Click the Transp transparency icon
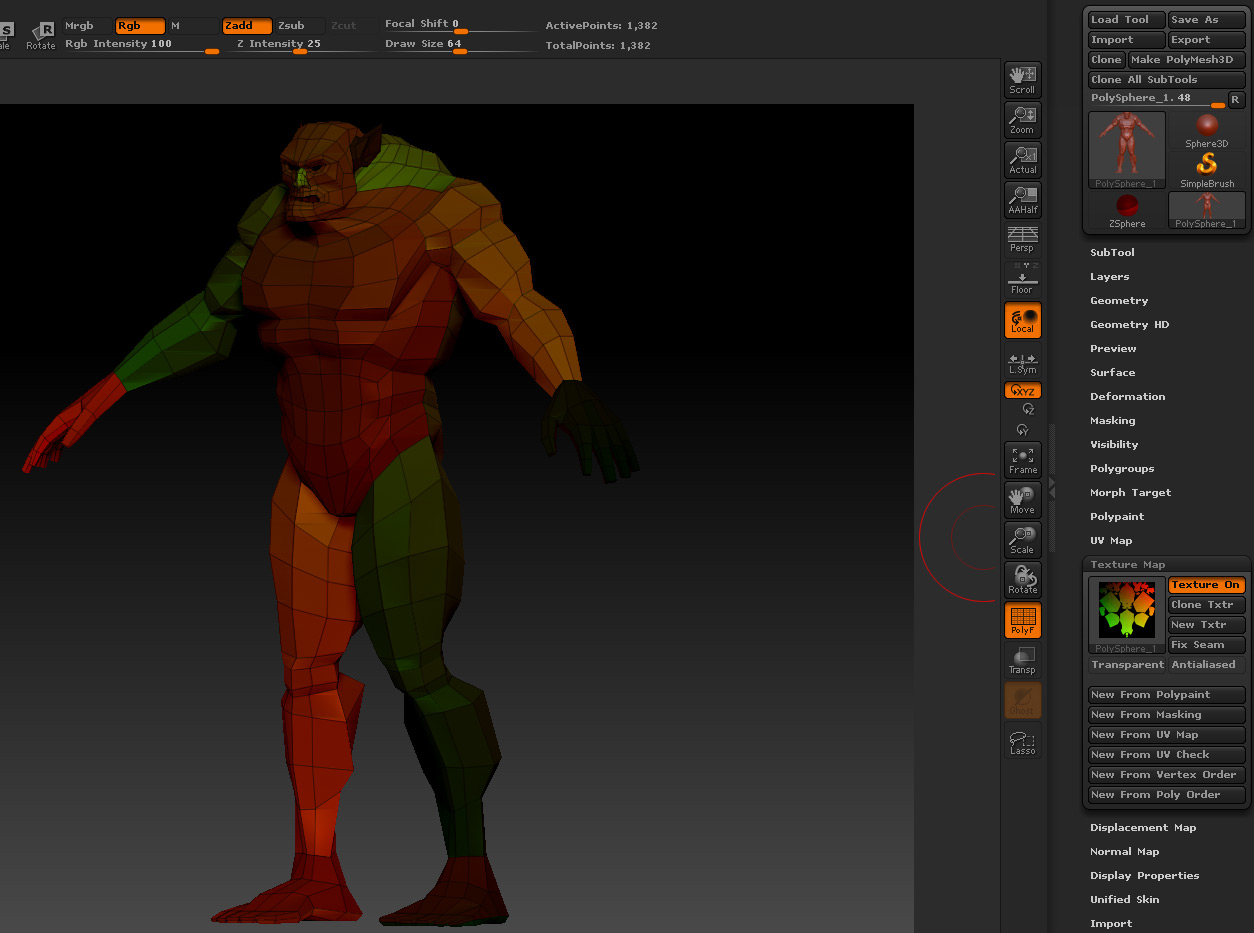 tap(1022, 660)
